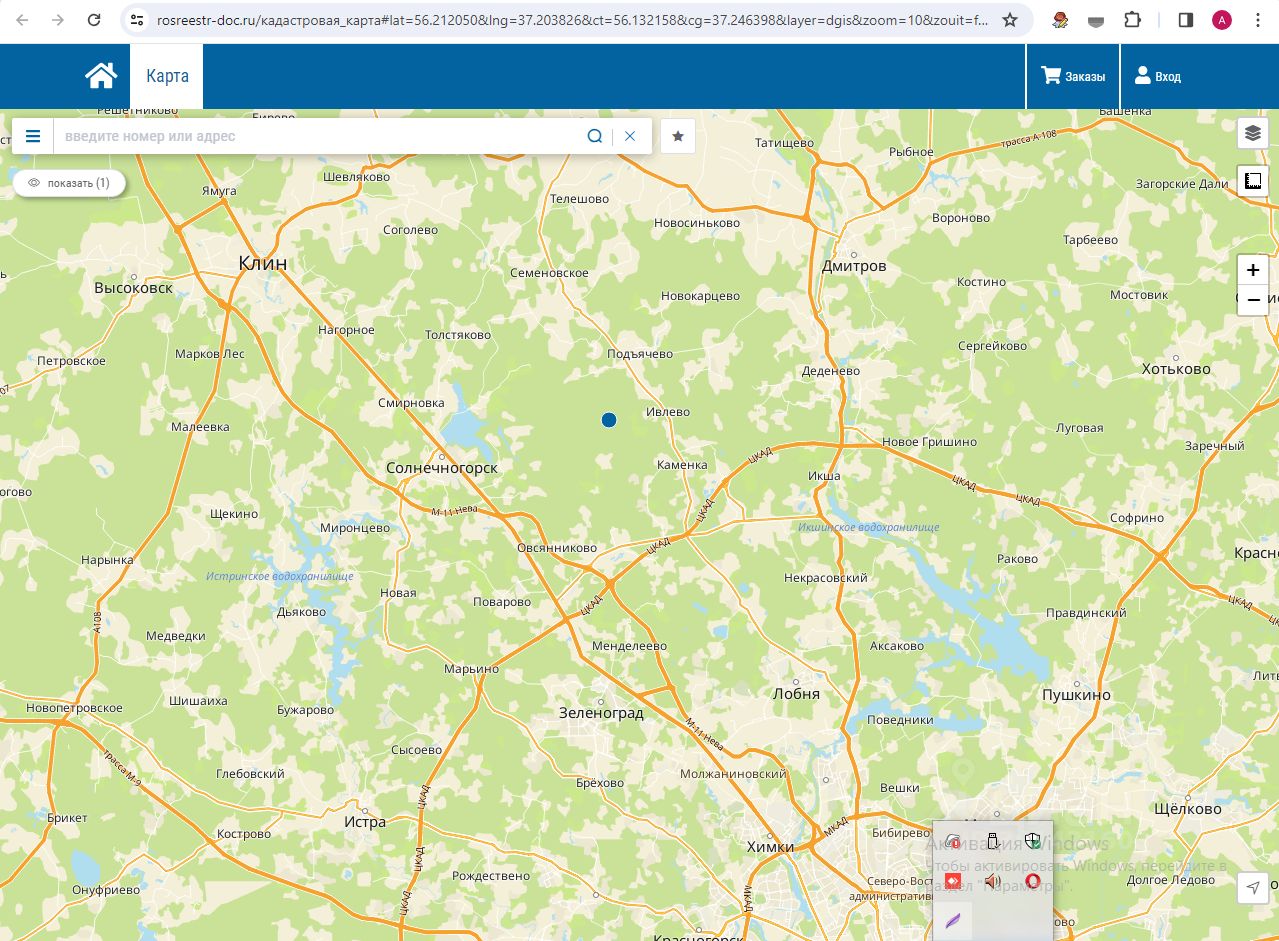
Task: Clear the search field with X icon
Action: click(x=630, y=136)
